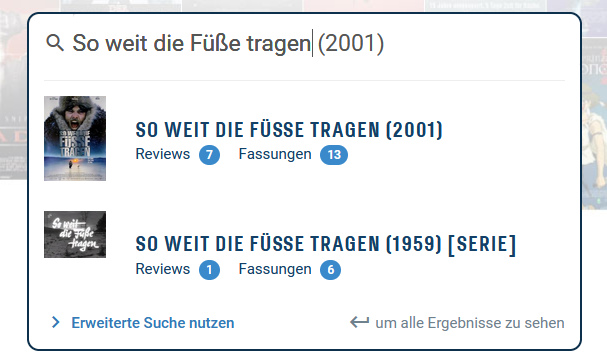607x361 pixels.
Task: Click the Fassungen count badge showing 13
Action: (x=334, y=155)
